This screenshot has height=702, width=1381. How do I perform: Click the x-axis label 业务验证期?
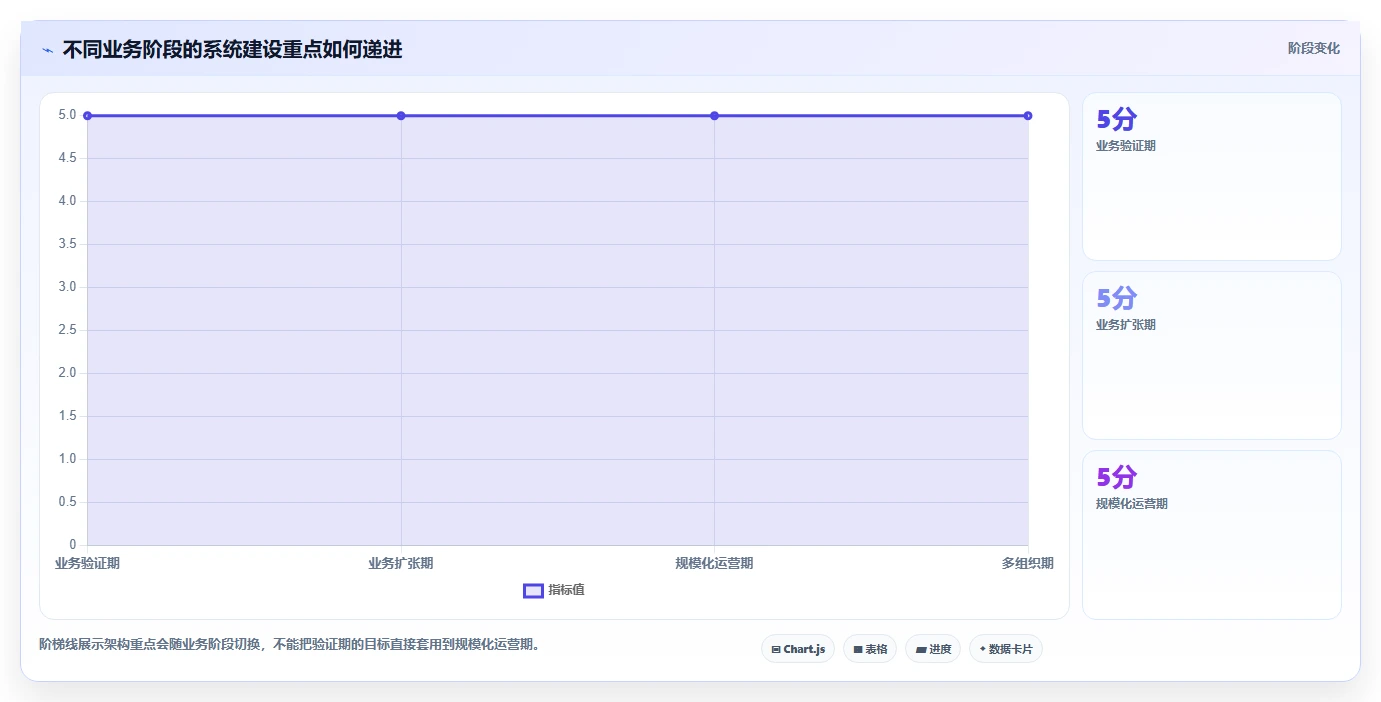[87, 563]
